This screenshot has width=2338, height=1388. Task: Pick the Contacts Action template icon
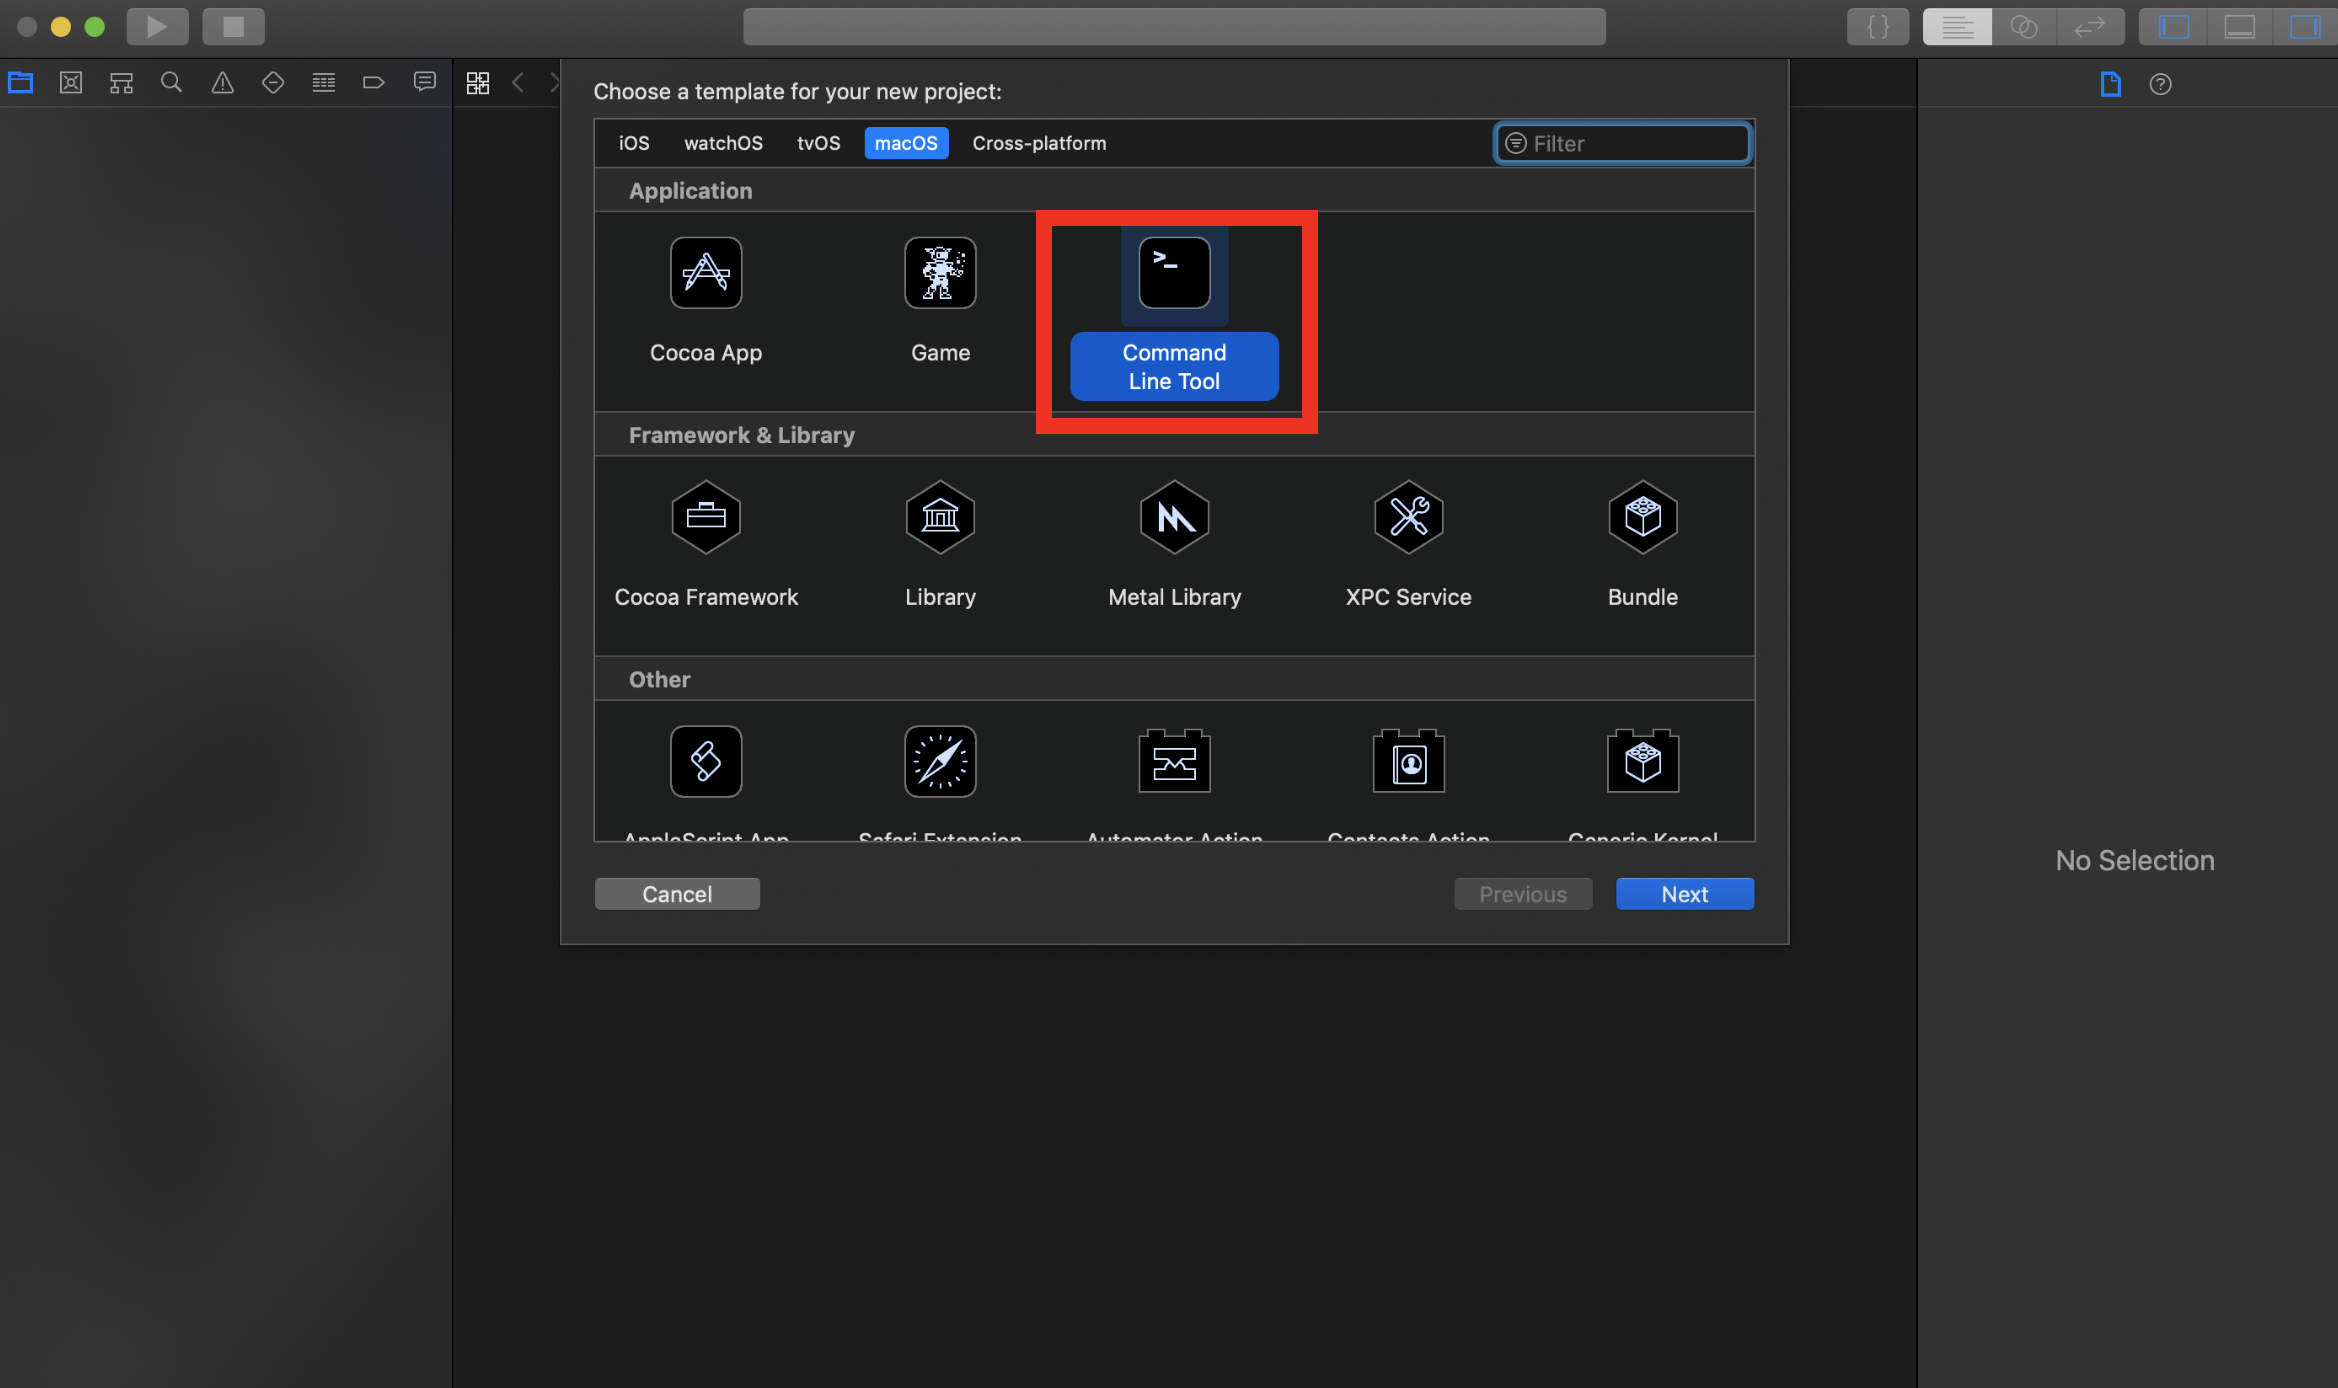(1408, 761)
